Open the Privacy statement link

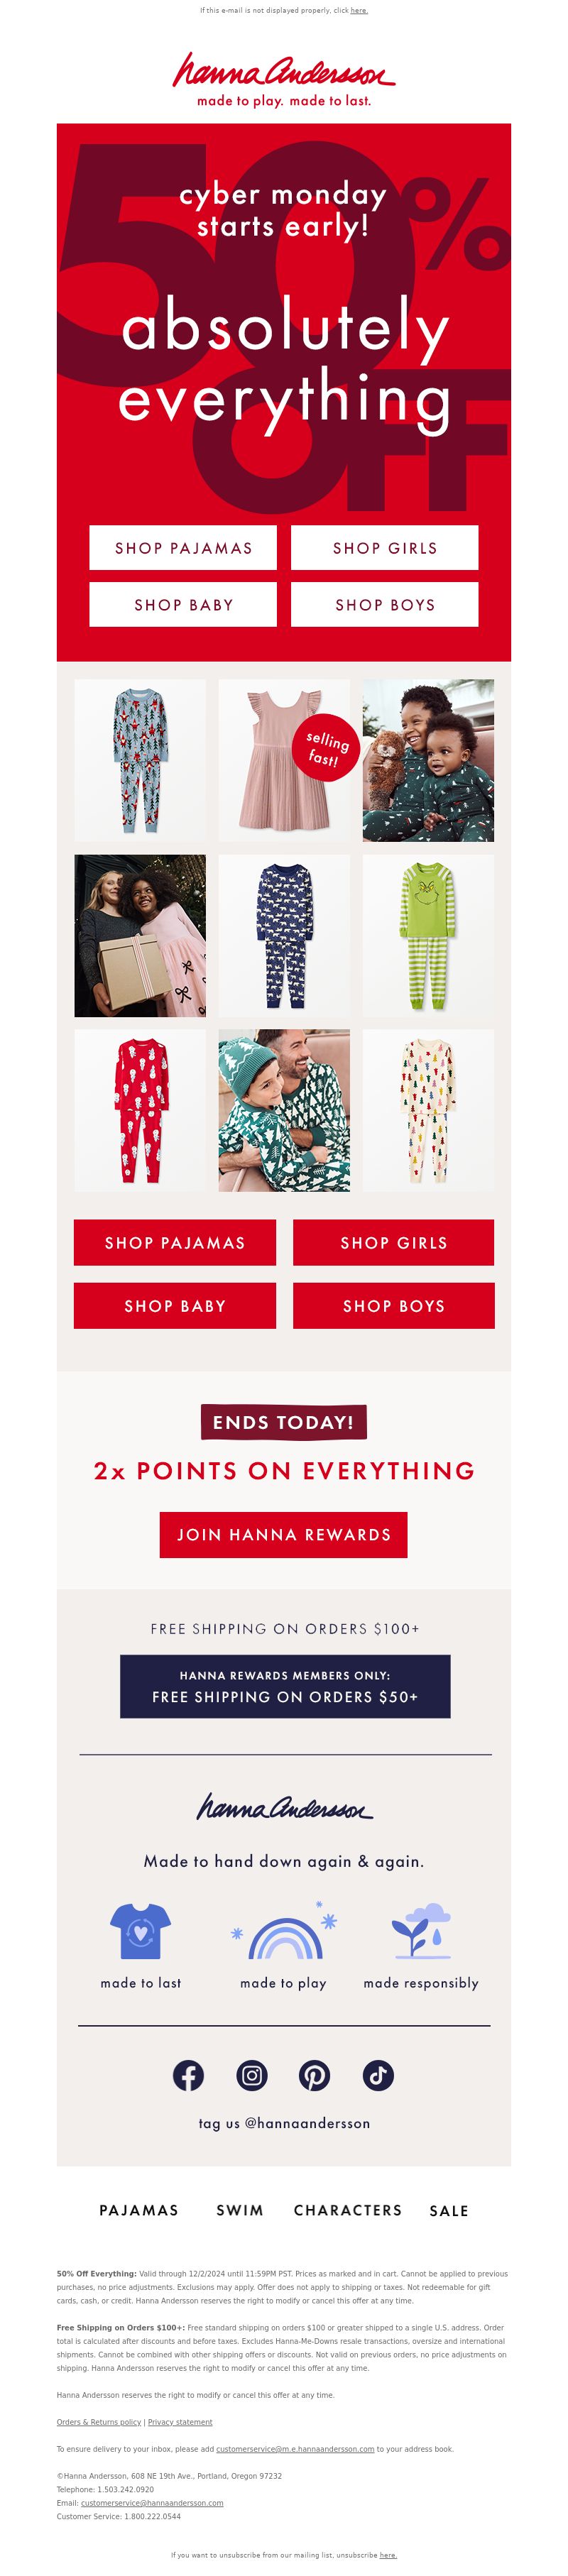click(180, 2421)
